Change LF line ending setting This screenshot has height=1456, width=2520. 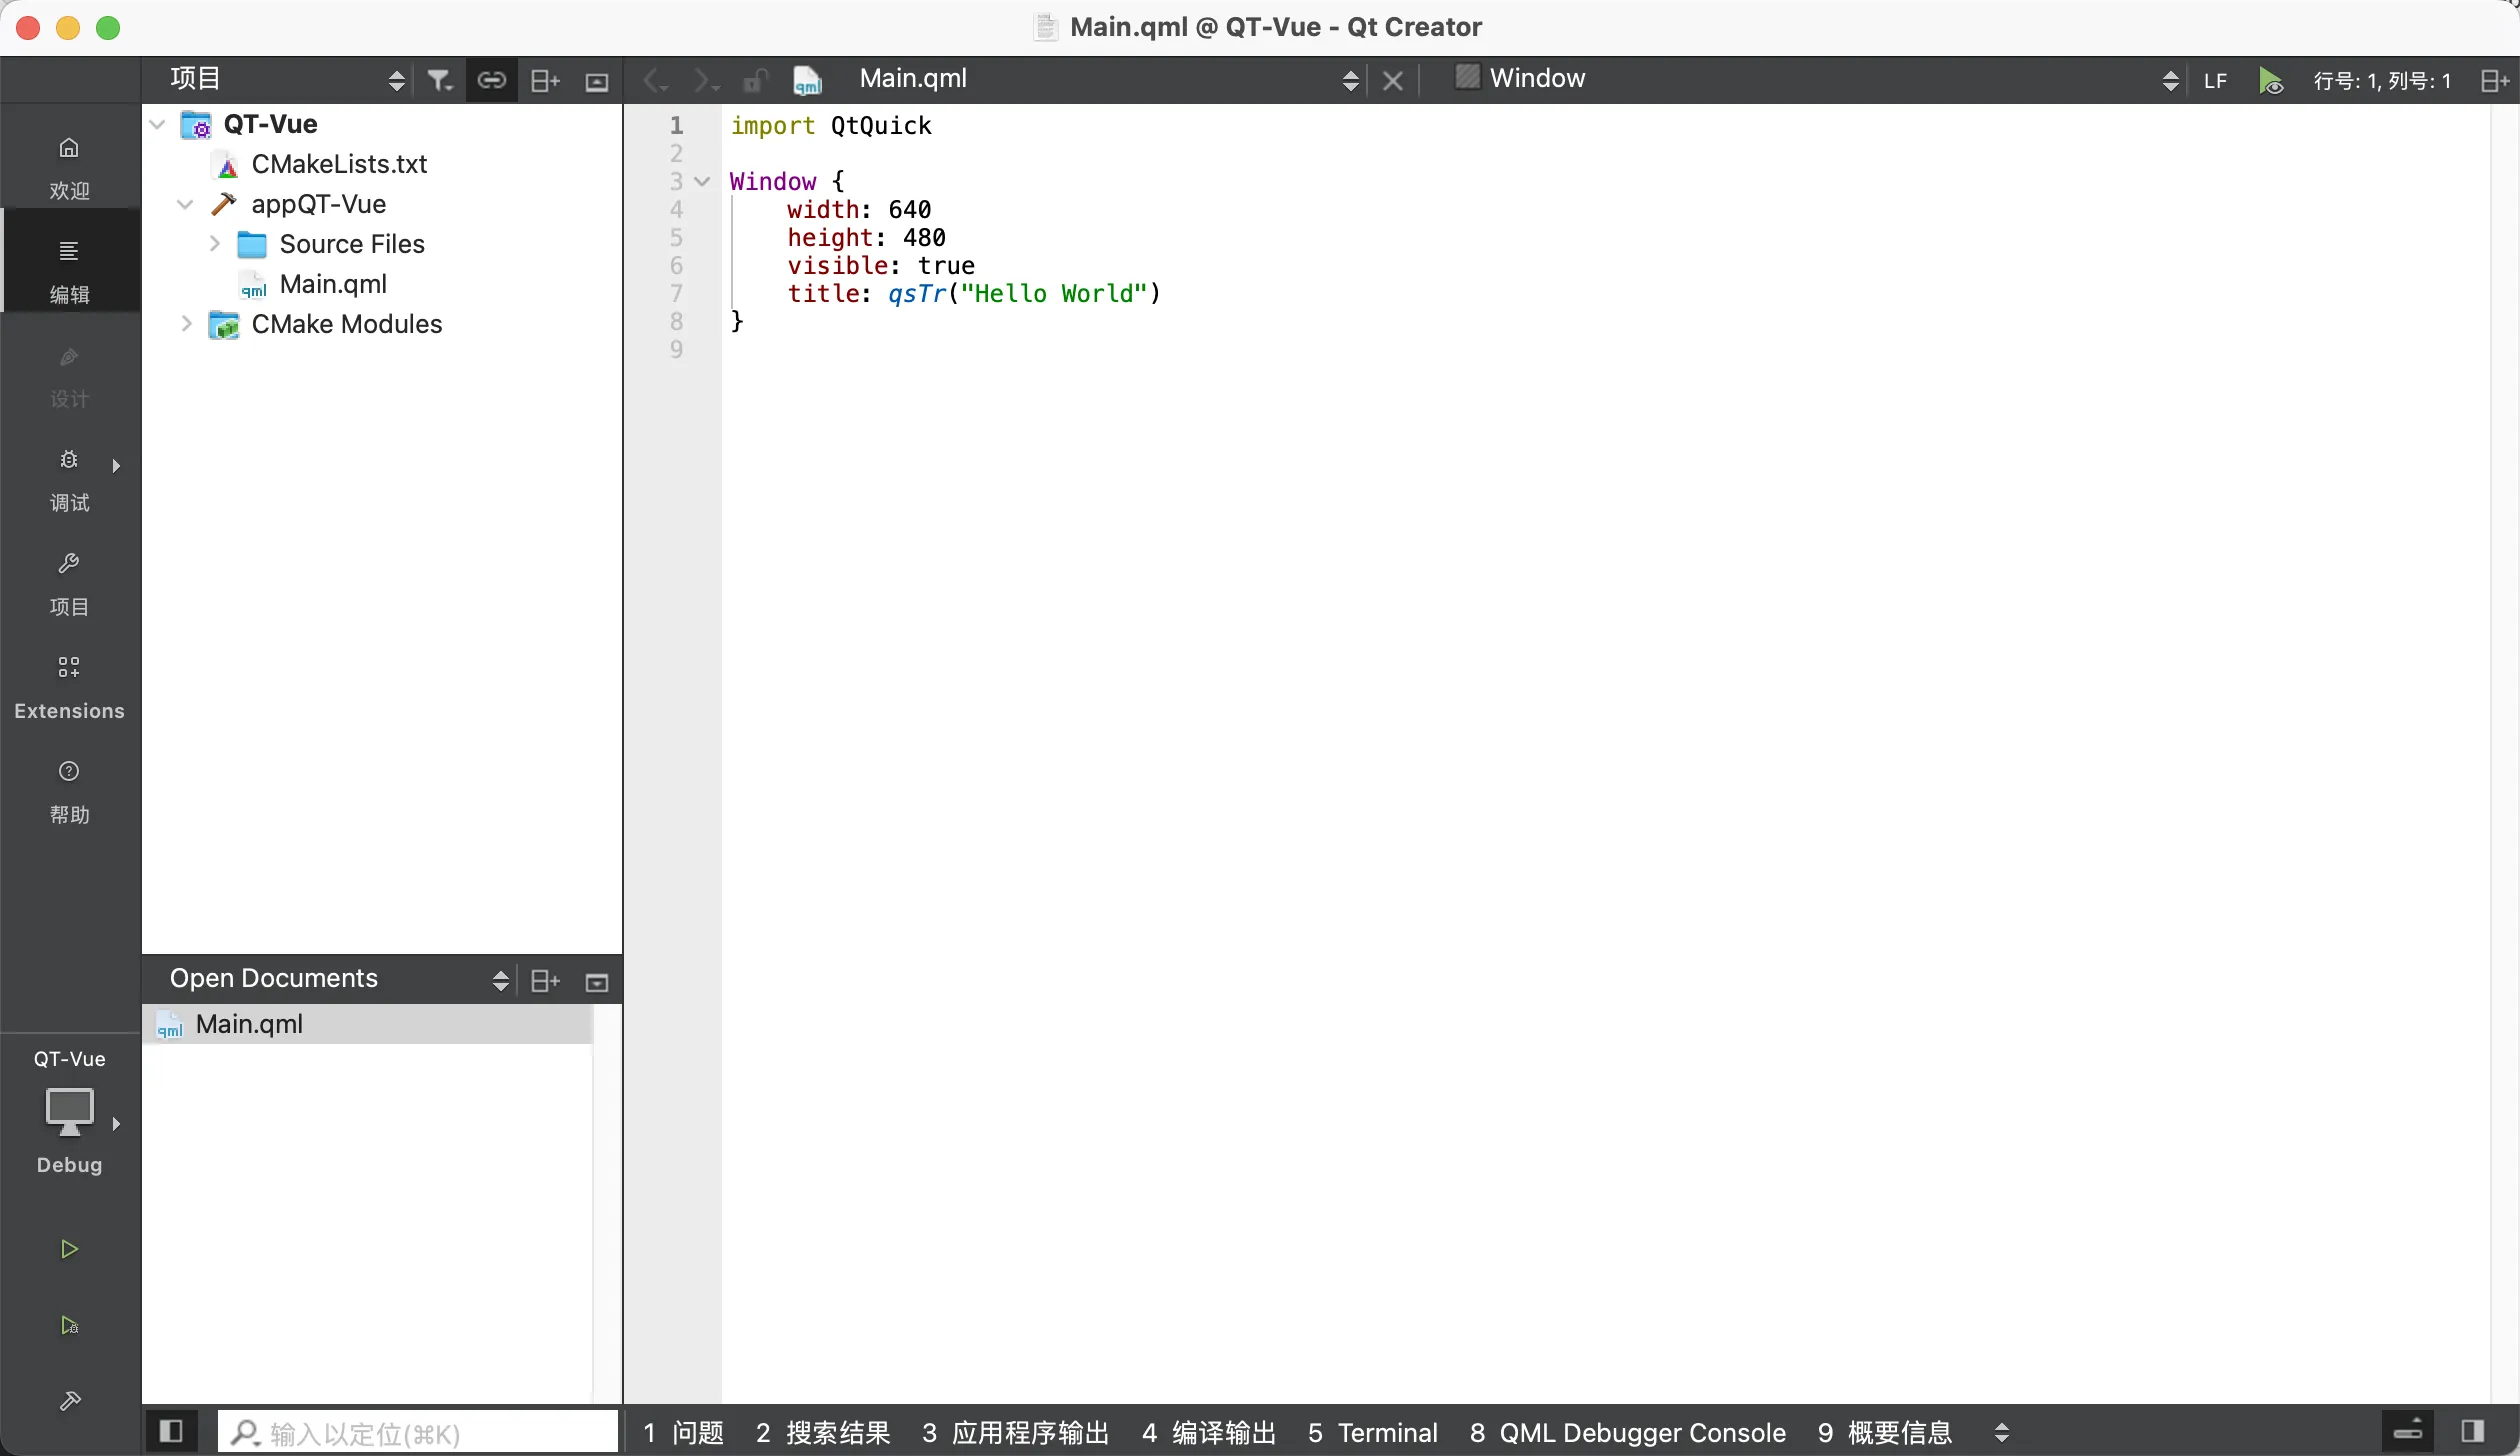pos(2216,81)
